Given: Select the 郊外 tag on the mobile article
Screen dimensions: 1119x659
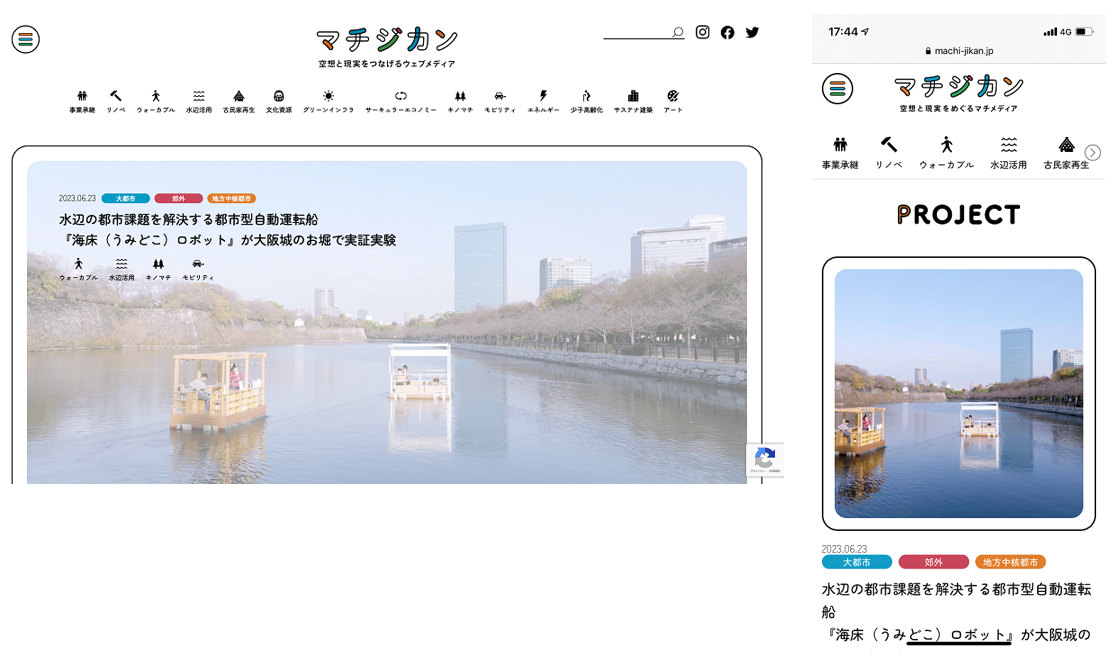Looking at the screenshot, I should point(934,562).
